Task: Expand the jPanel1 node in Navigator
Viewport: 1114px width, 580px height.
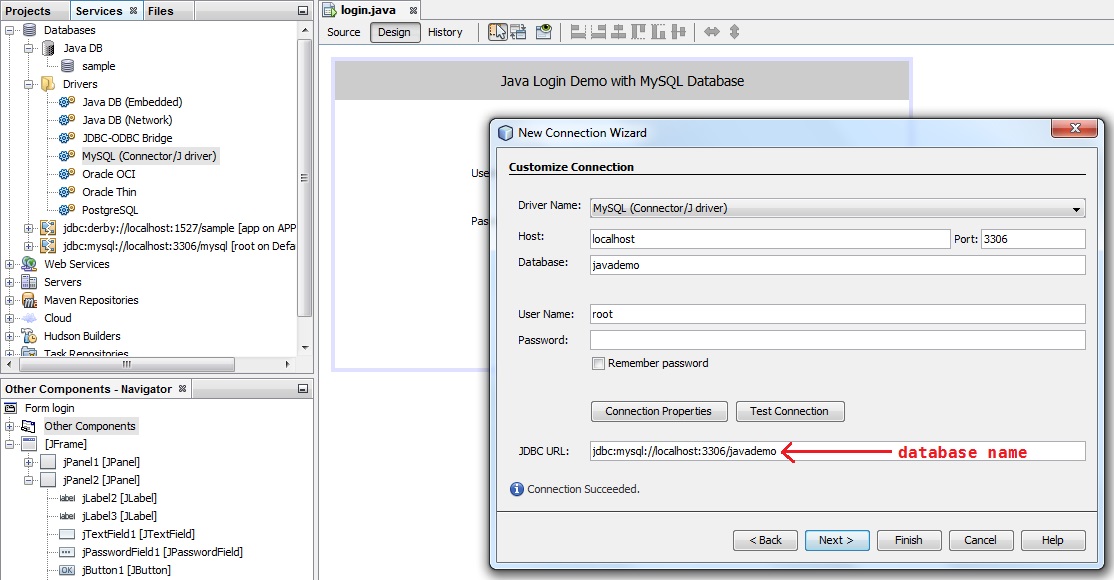Action: [x=29, y=462]
